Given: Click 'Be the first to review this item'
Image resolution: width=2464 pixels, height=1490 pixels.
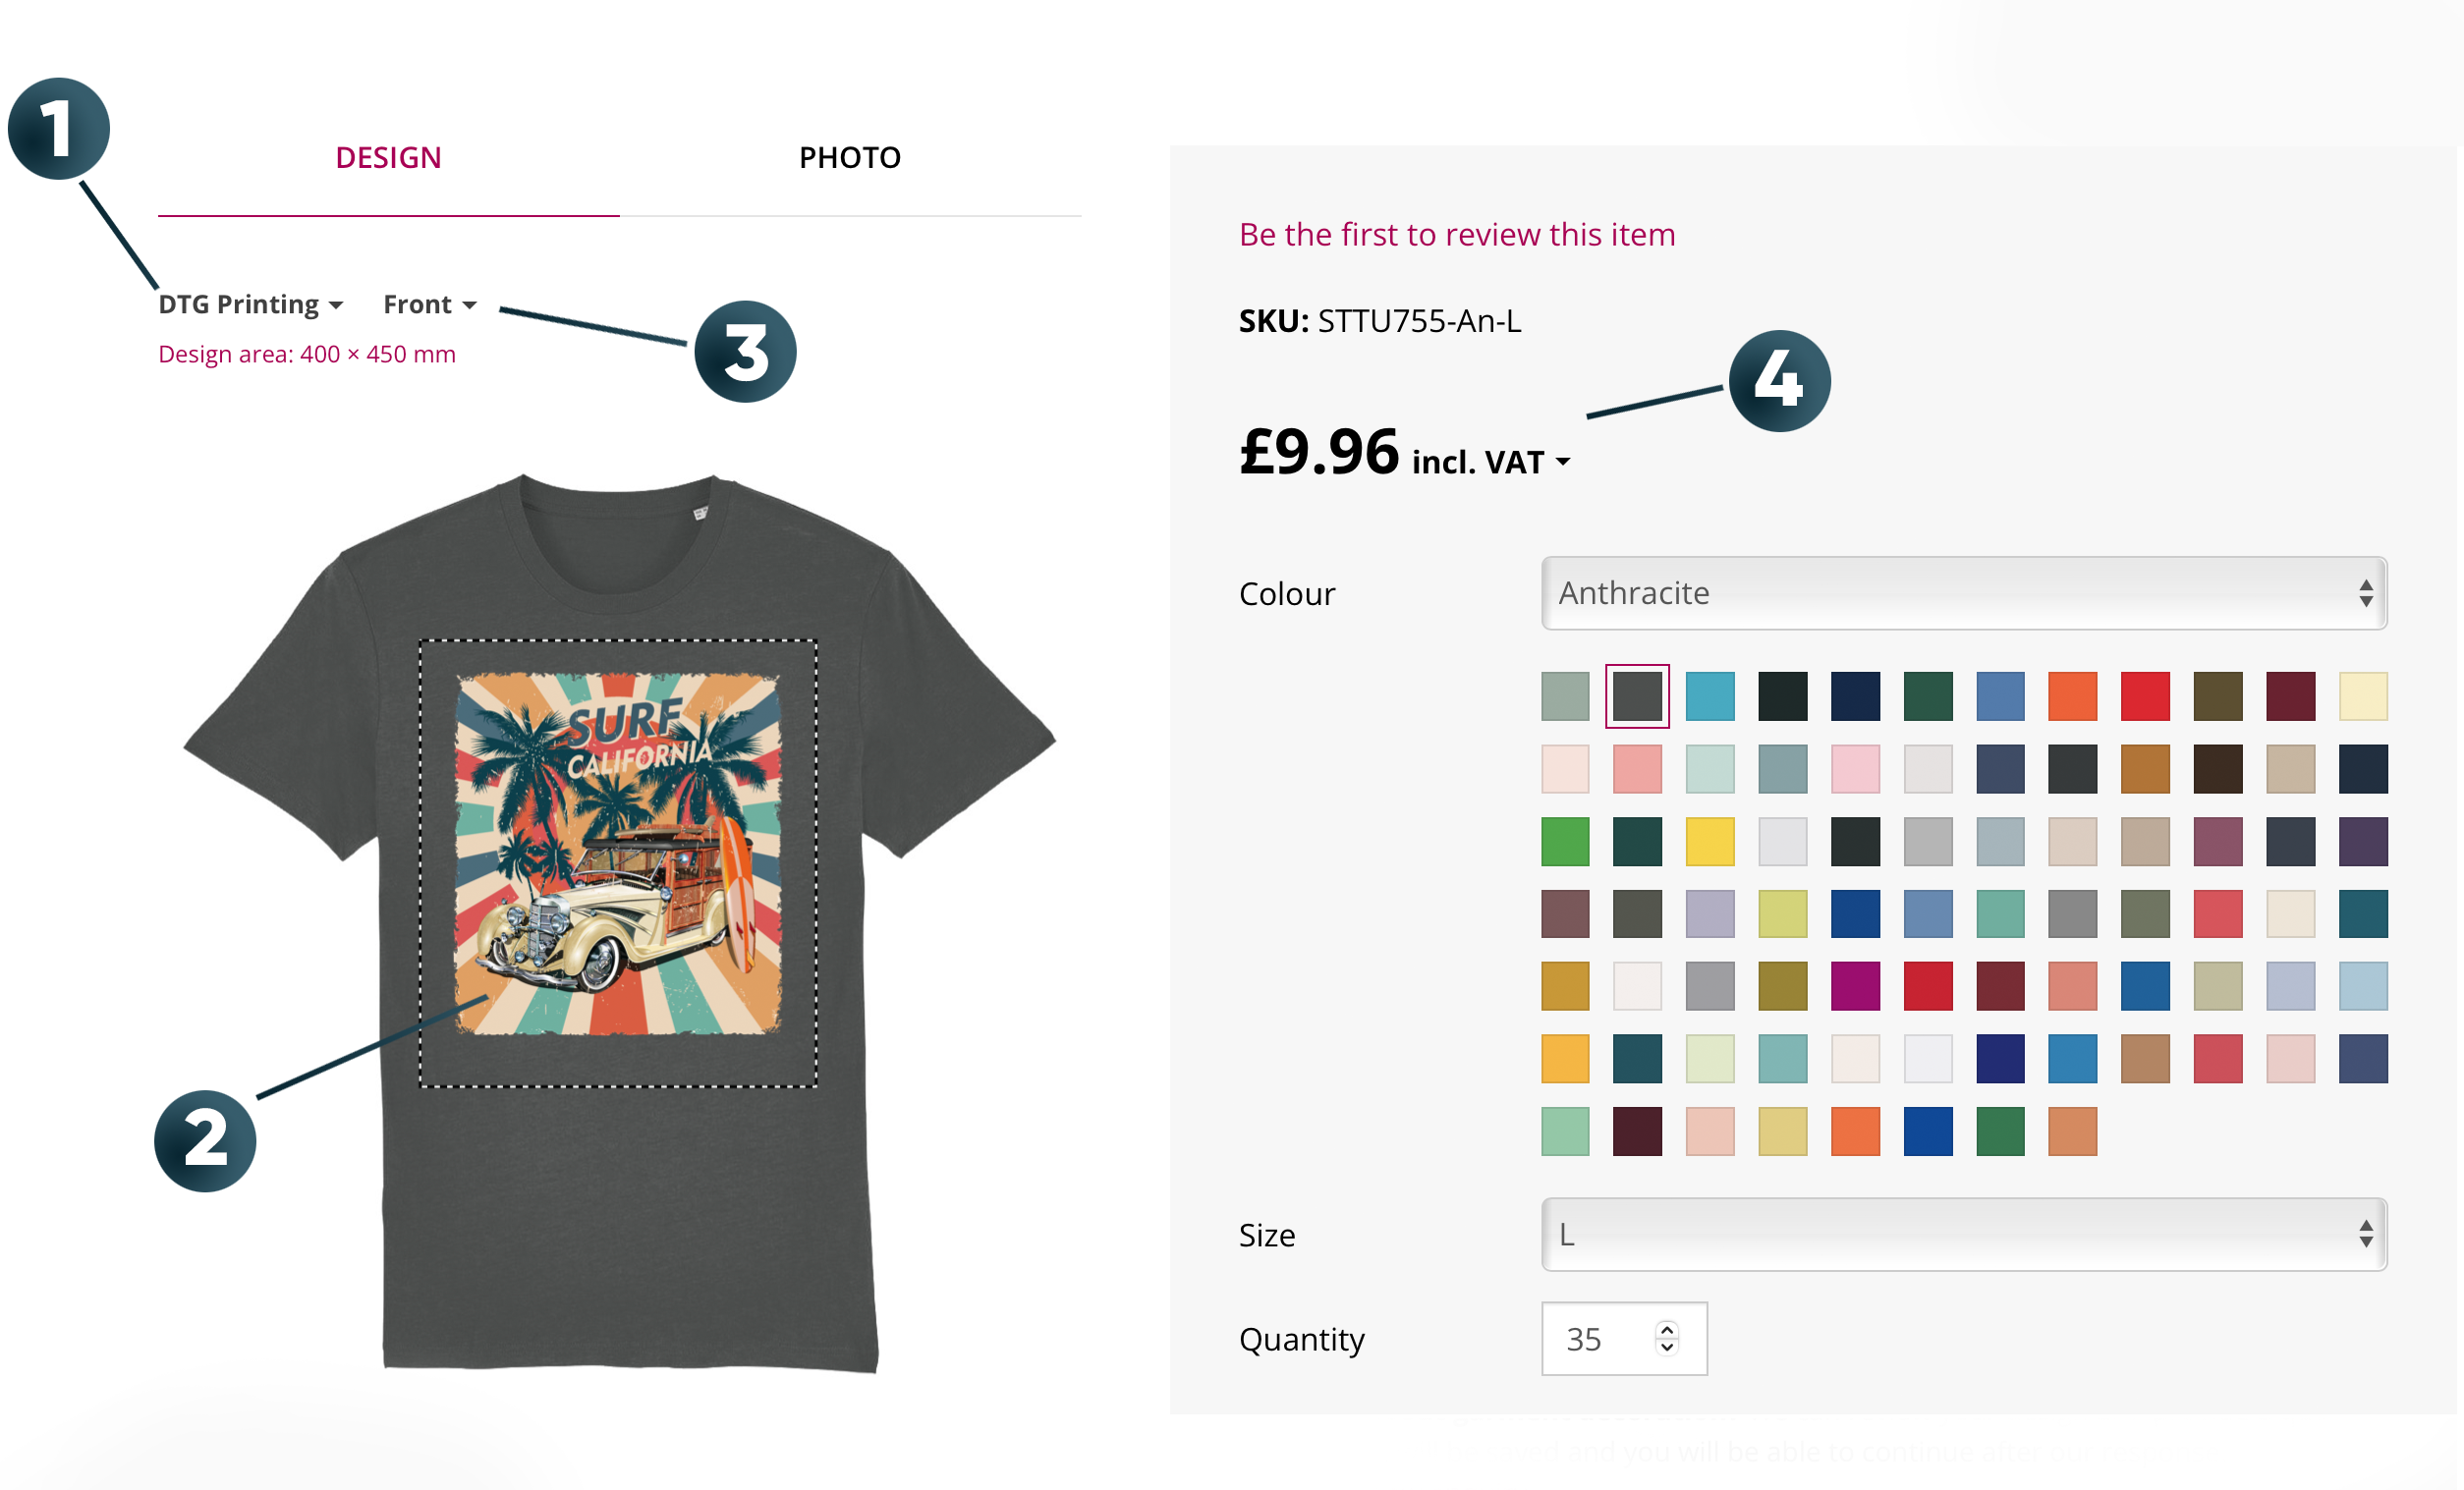Looking at the screenshot, I should [1456, 234].
